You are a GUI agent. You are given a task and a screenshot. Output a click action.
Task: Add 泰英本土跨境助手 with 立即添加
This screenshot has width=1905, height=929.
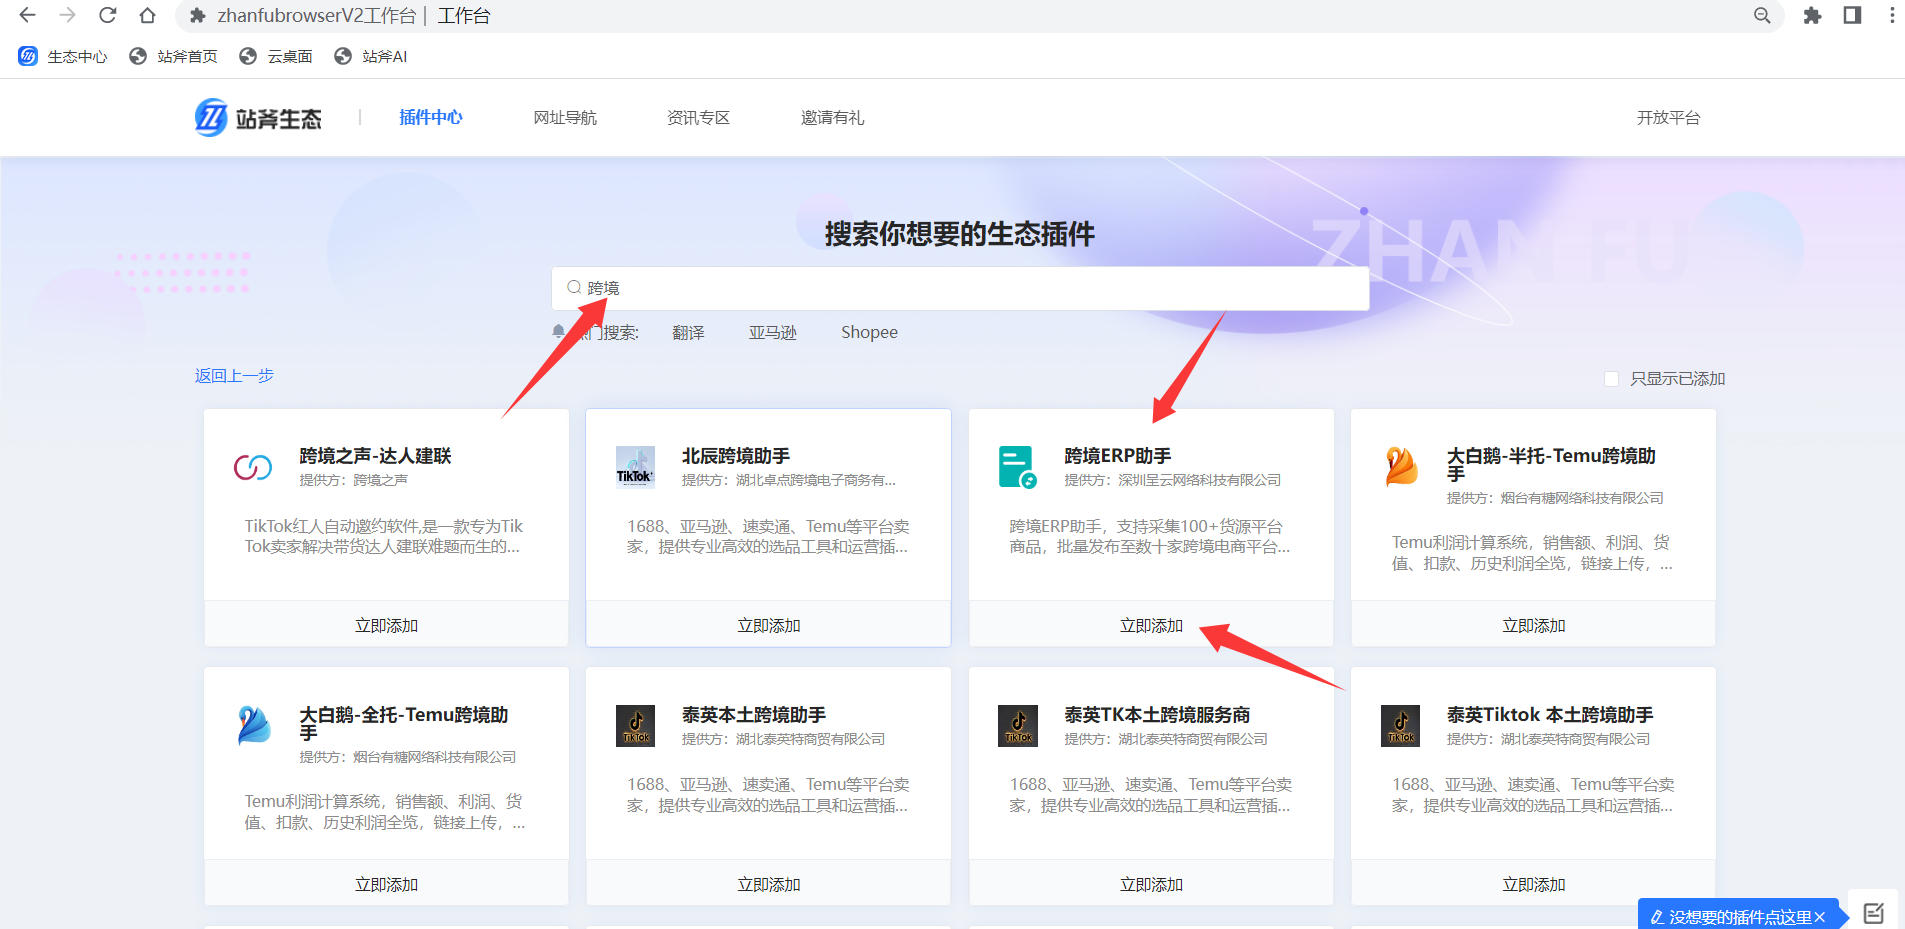tap(768, 884)
